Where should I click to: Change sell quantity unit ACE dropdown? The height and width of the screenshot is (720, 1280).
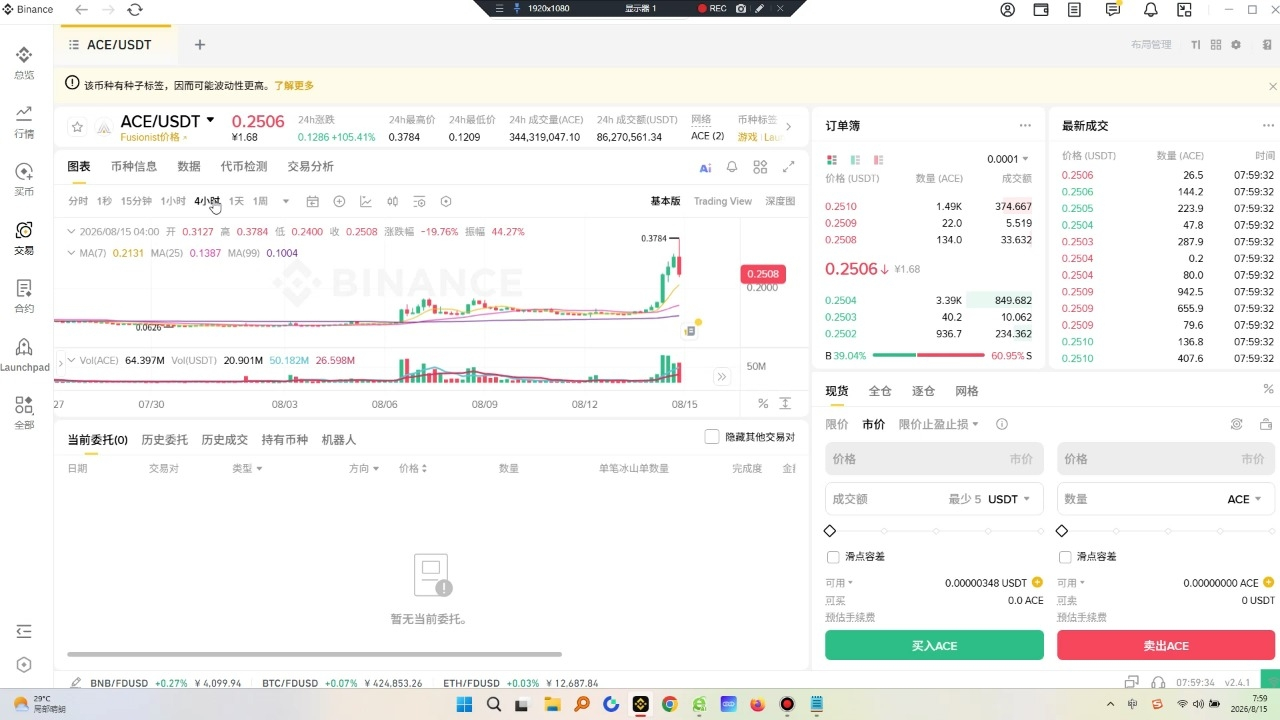coord(1244,499)
